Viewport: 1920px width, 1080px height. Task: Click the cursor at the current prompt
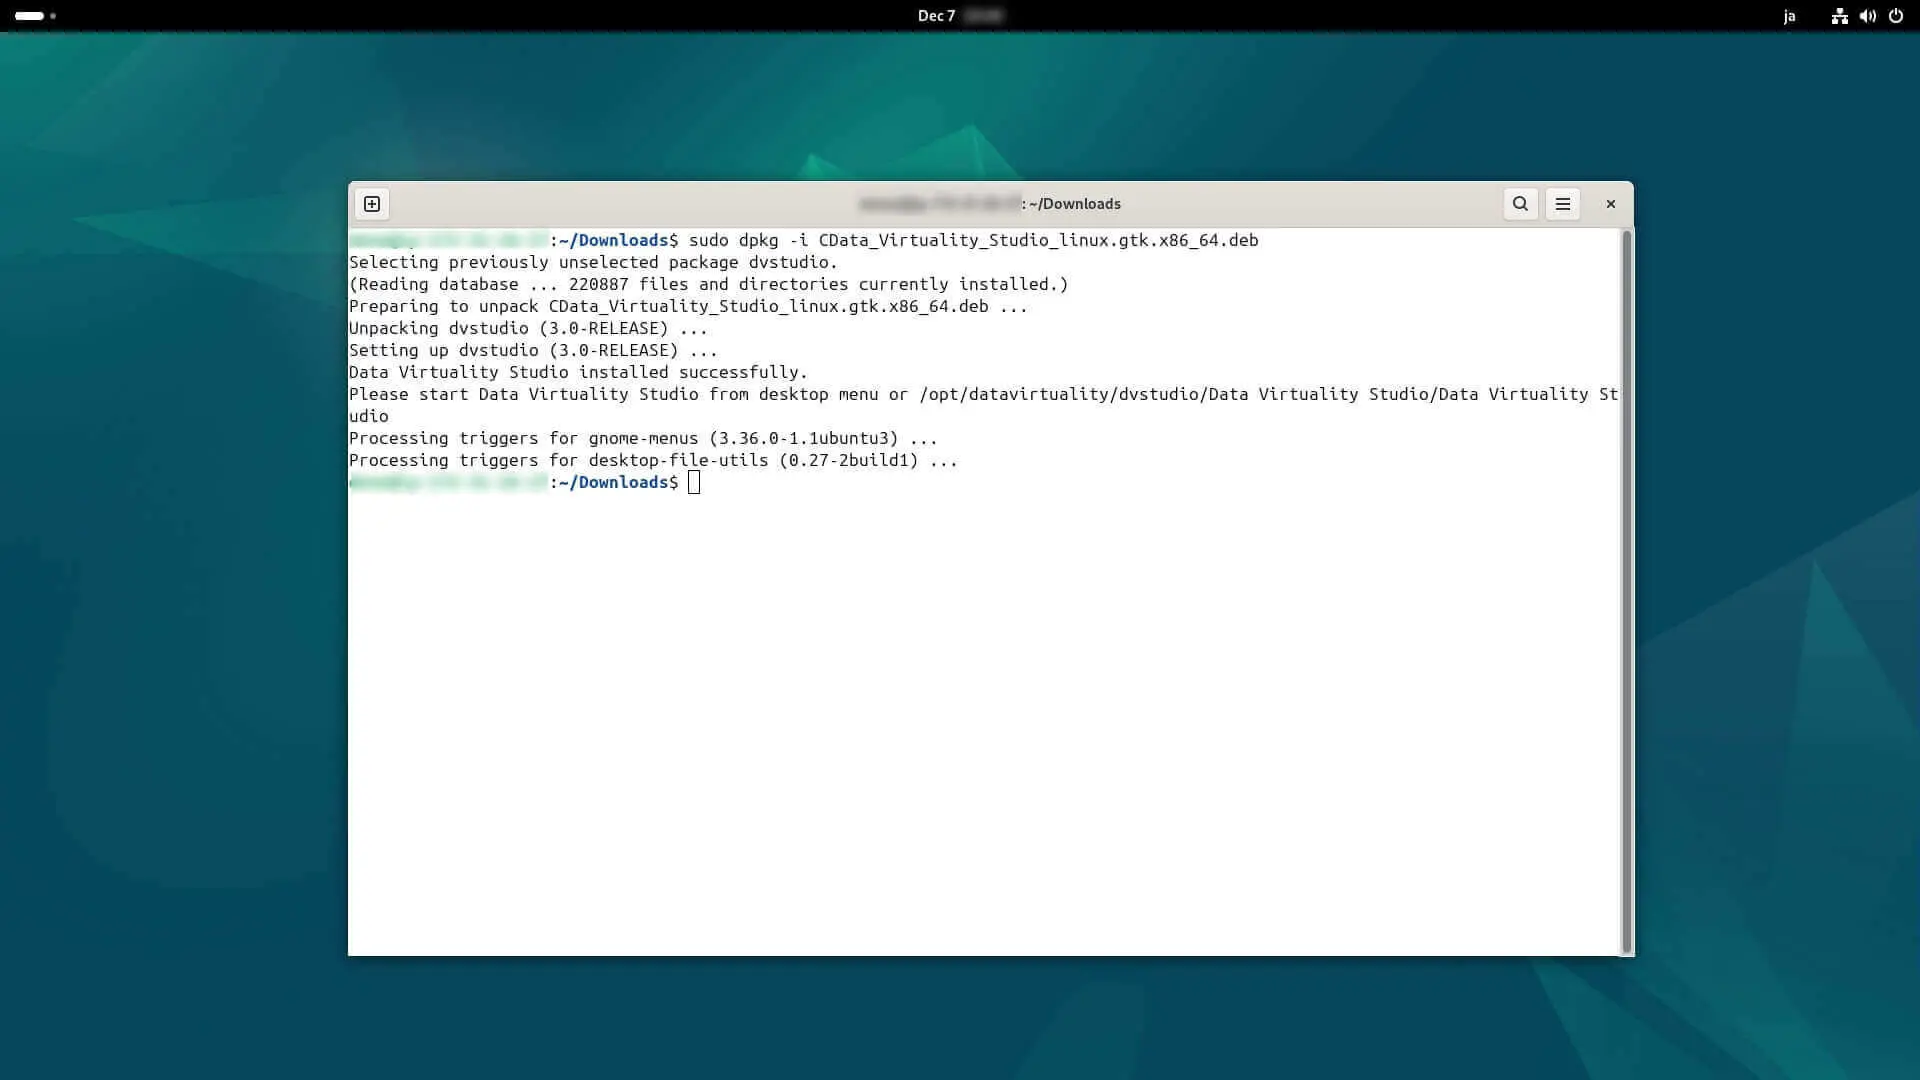[x=694, y=483]
